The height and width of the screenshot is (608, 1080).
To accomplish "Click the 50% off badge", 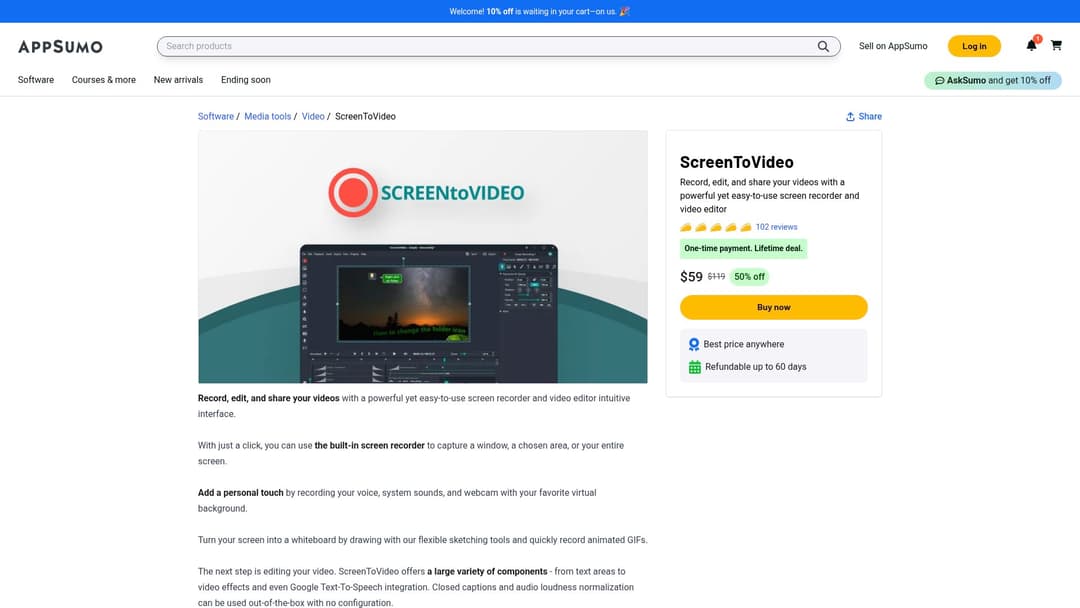I will point(749,277).
